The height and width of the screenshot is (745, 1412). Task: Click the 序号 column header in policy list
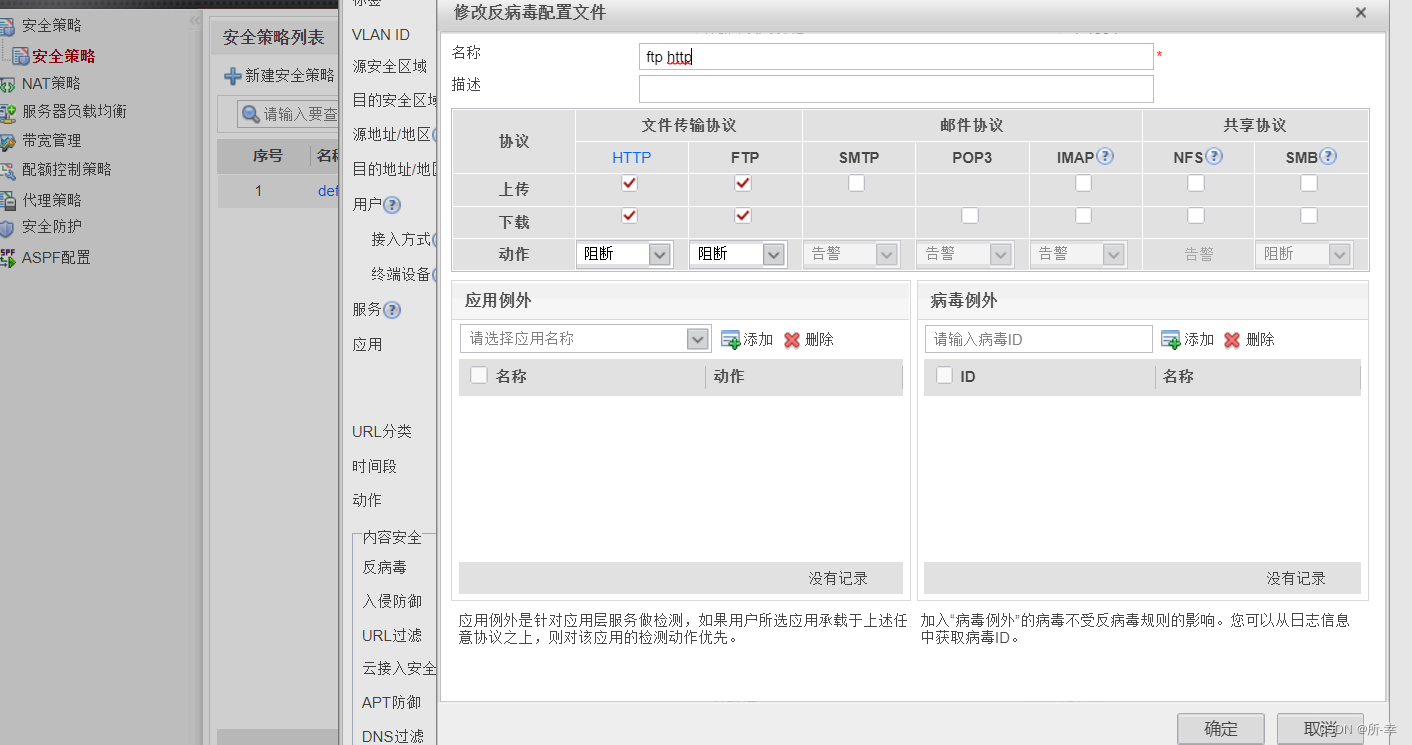tap(267, 156)
